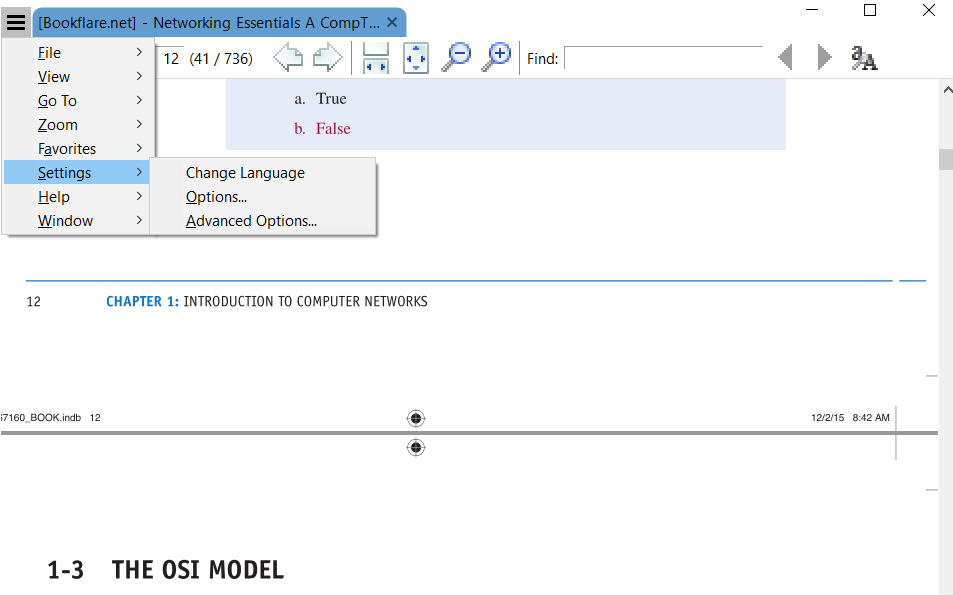Select the Fit Width toolbar icon
Screen dimensions: 953x595
pyautogui.click(x=376, y=58)
